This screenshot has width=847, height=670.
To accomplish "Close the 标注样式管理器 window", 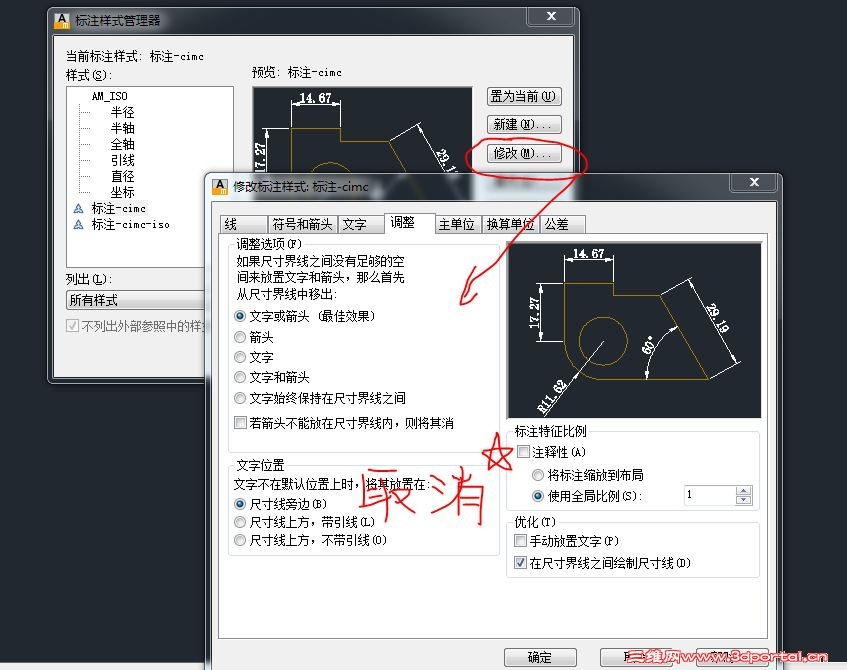I will (x=550, y=16).
